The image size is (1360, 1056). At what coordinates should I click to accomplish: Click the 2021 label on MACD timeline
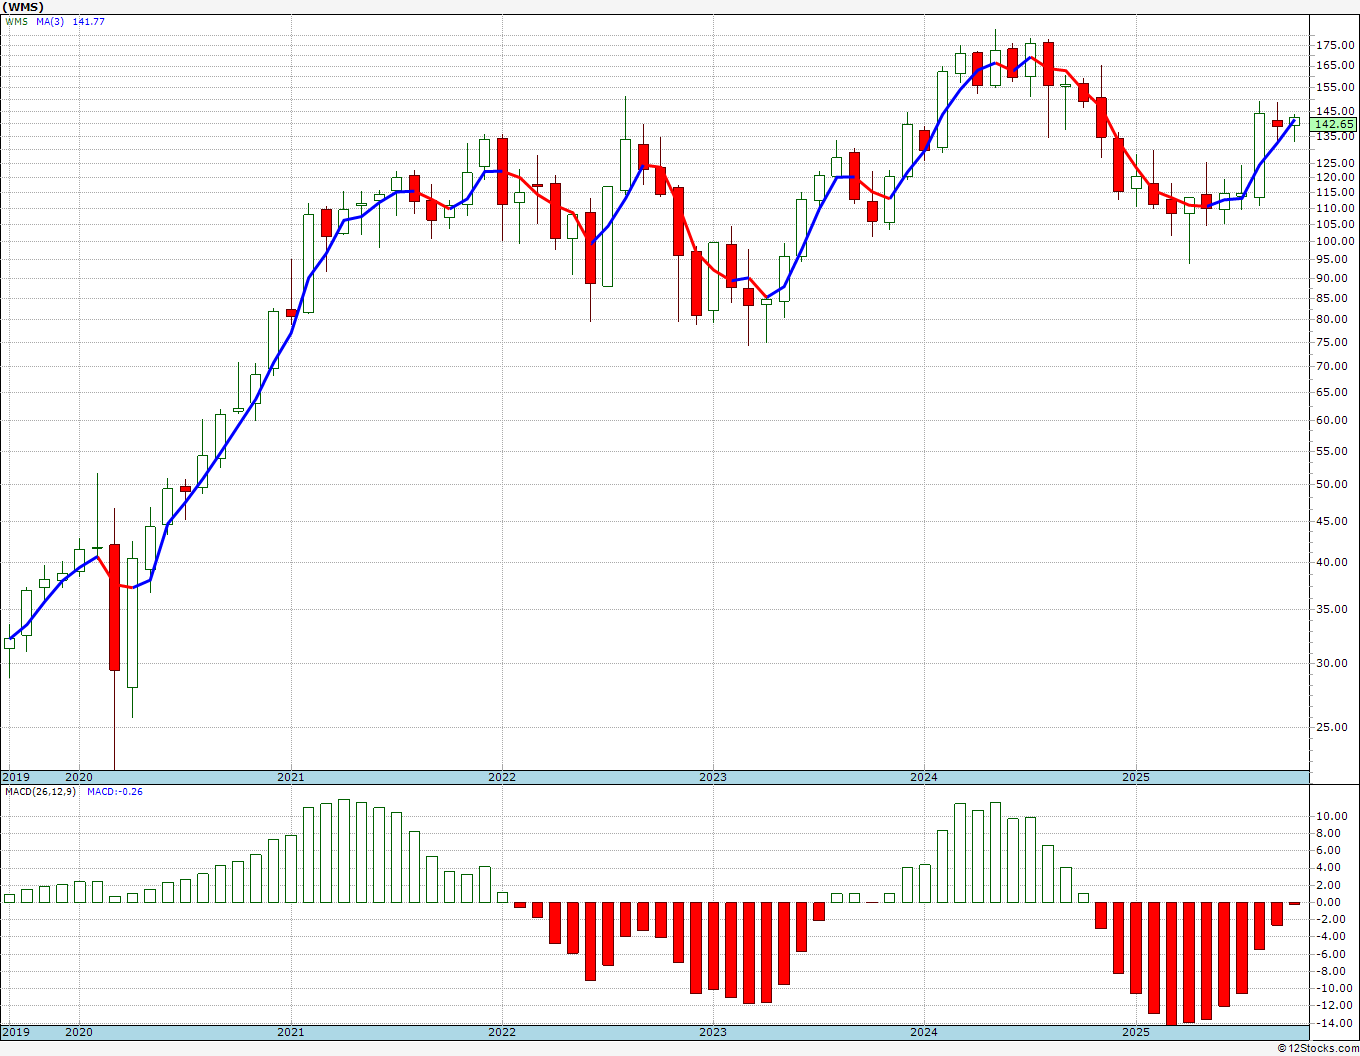click(290, 1032)
